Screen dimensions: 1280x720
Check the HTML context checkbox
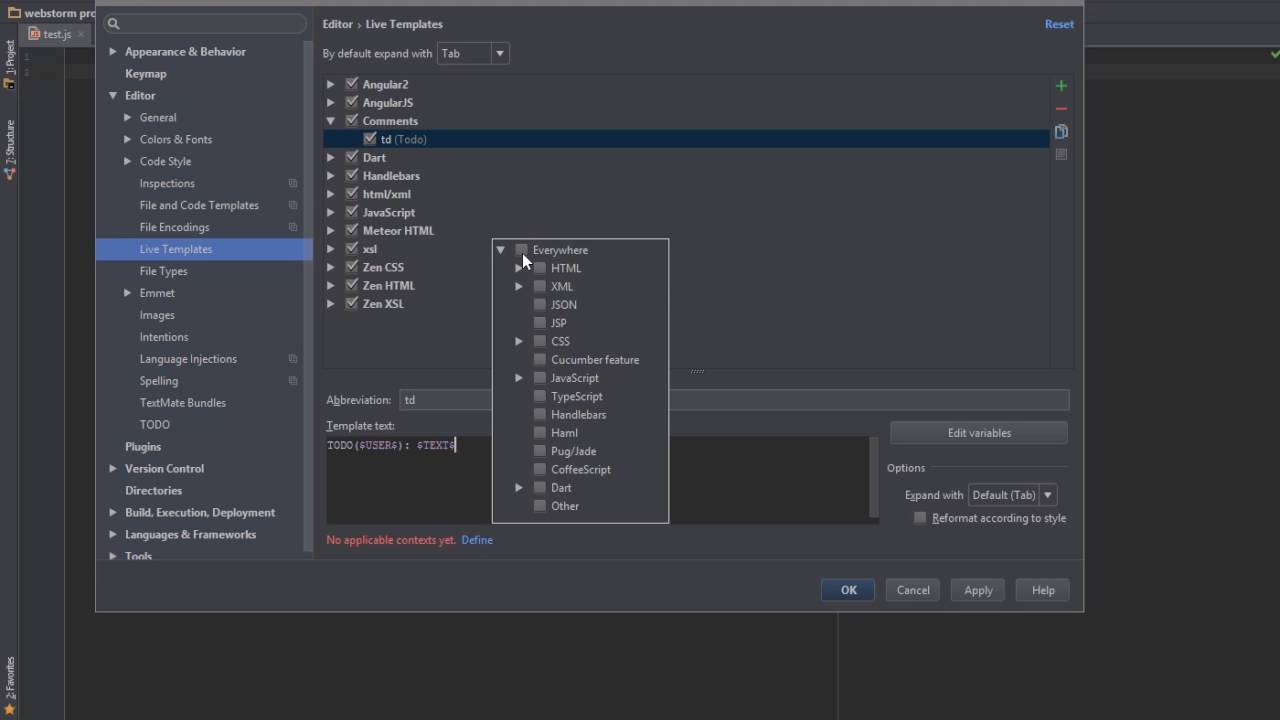point(540,268)
